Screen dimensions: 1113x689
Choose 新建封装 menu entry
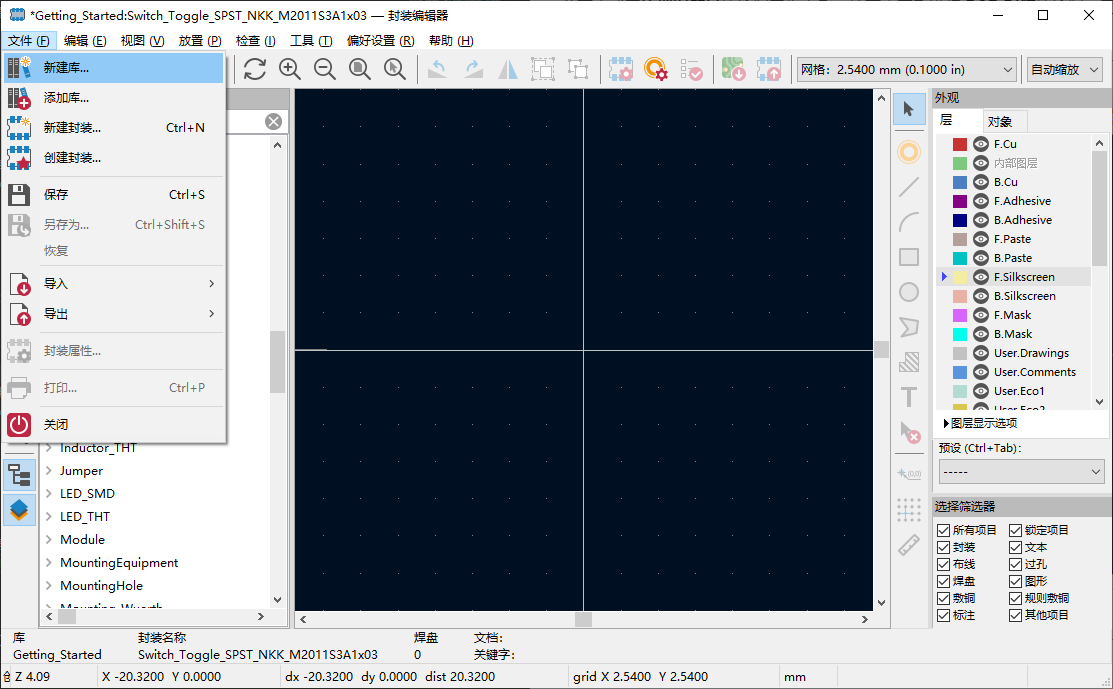coord(114,128)
